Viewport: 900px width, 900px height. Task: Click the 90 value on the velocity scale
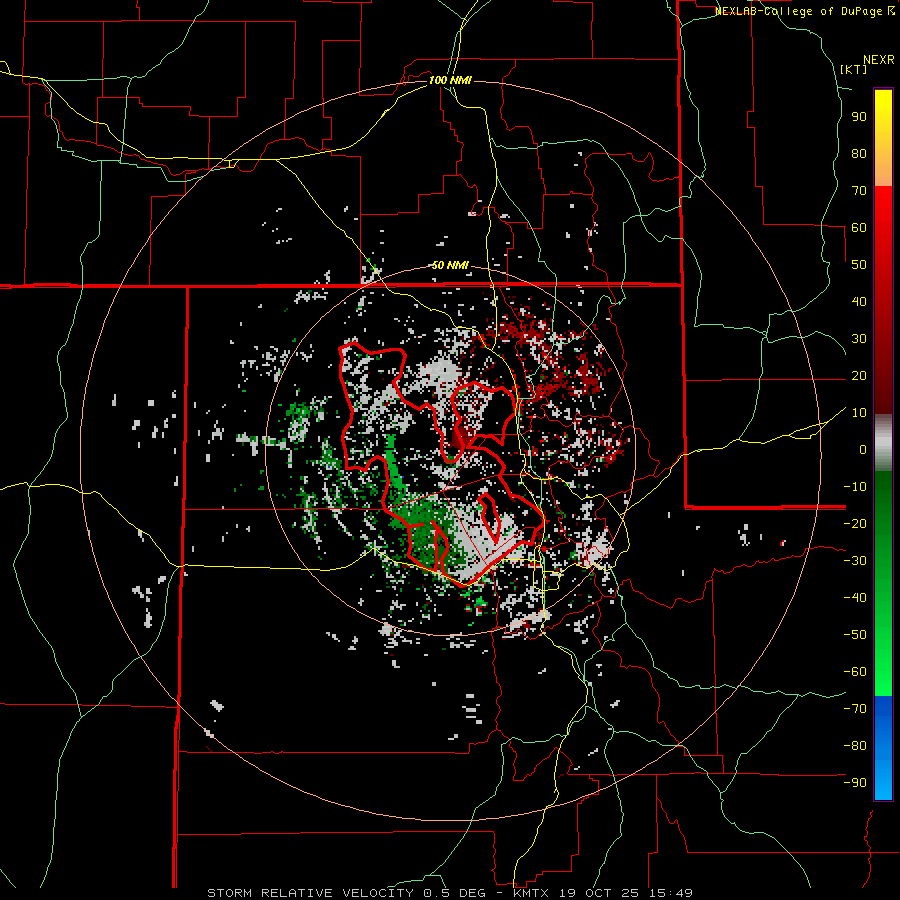tap(859, 117)
